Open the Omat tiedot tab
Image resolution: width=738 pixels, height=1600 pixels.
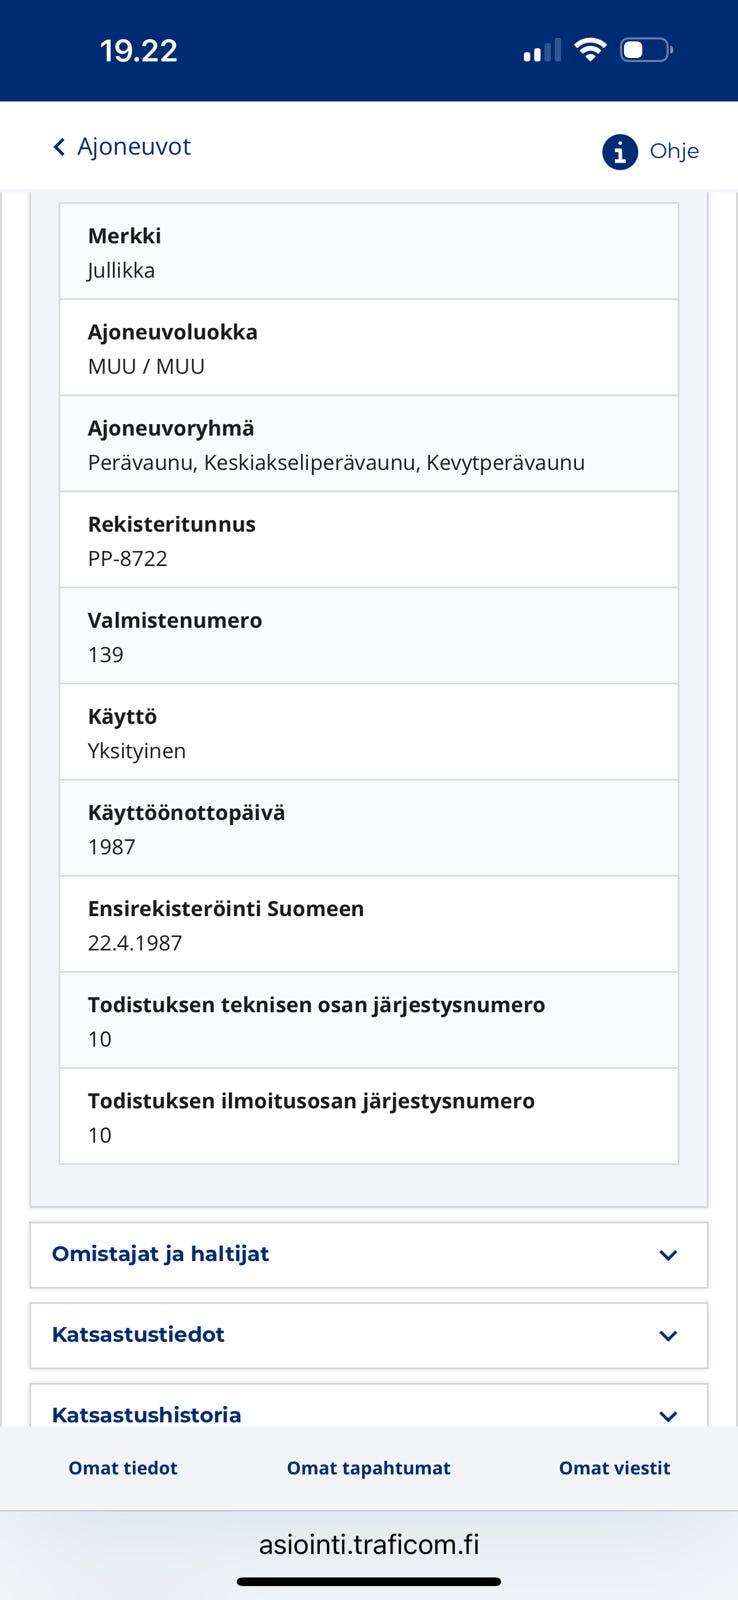(x=123, y=1468)
